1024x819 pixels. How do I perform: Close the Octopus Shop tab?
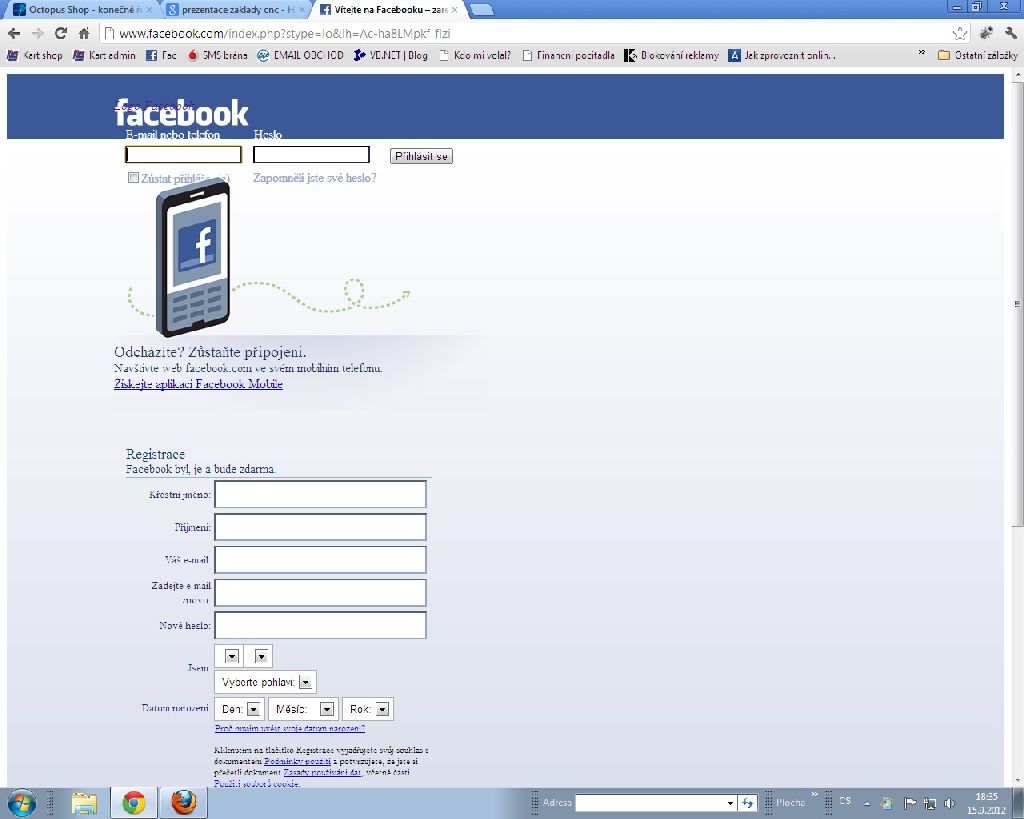click(x=149, y=10)
